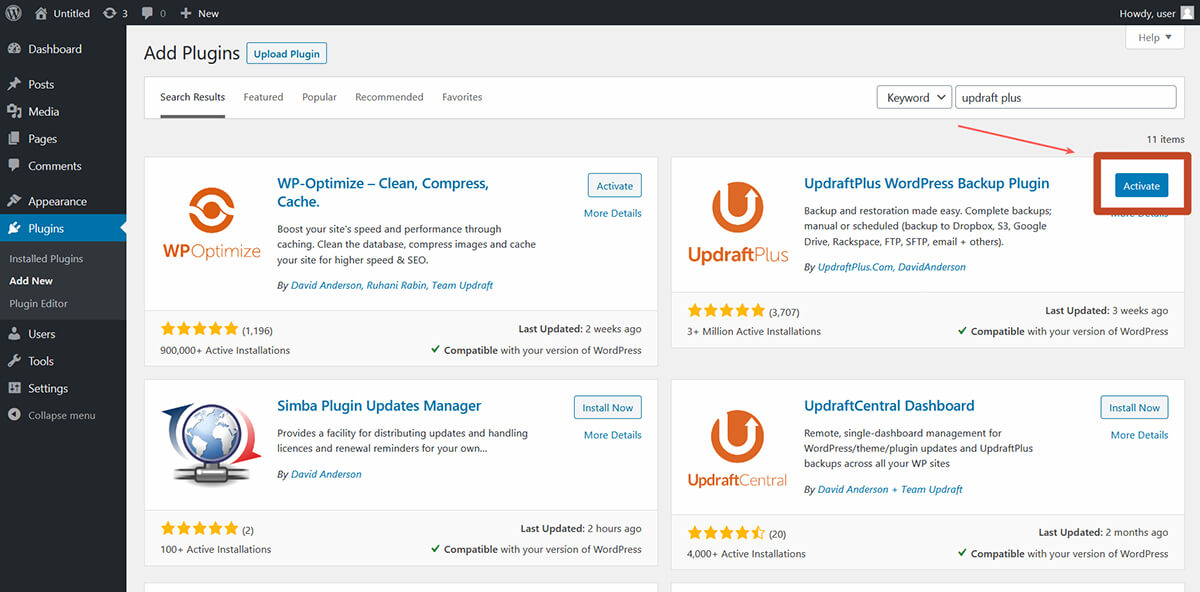Open the comments bubble in admin bar

(153, 13)
